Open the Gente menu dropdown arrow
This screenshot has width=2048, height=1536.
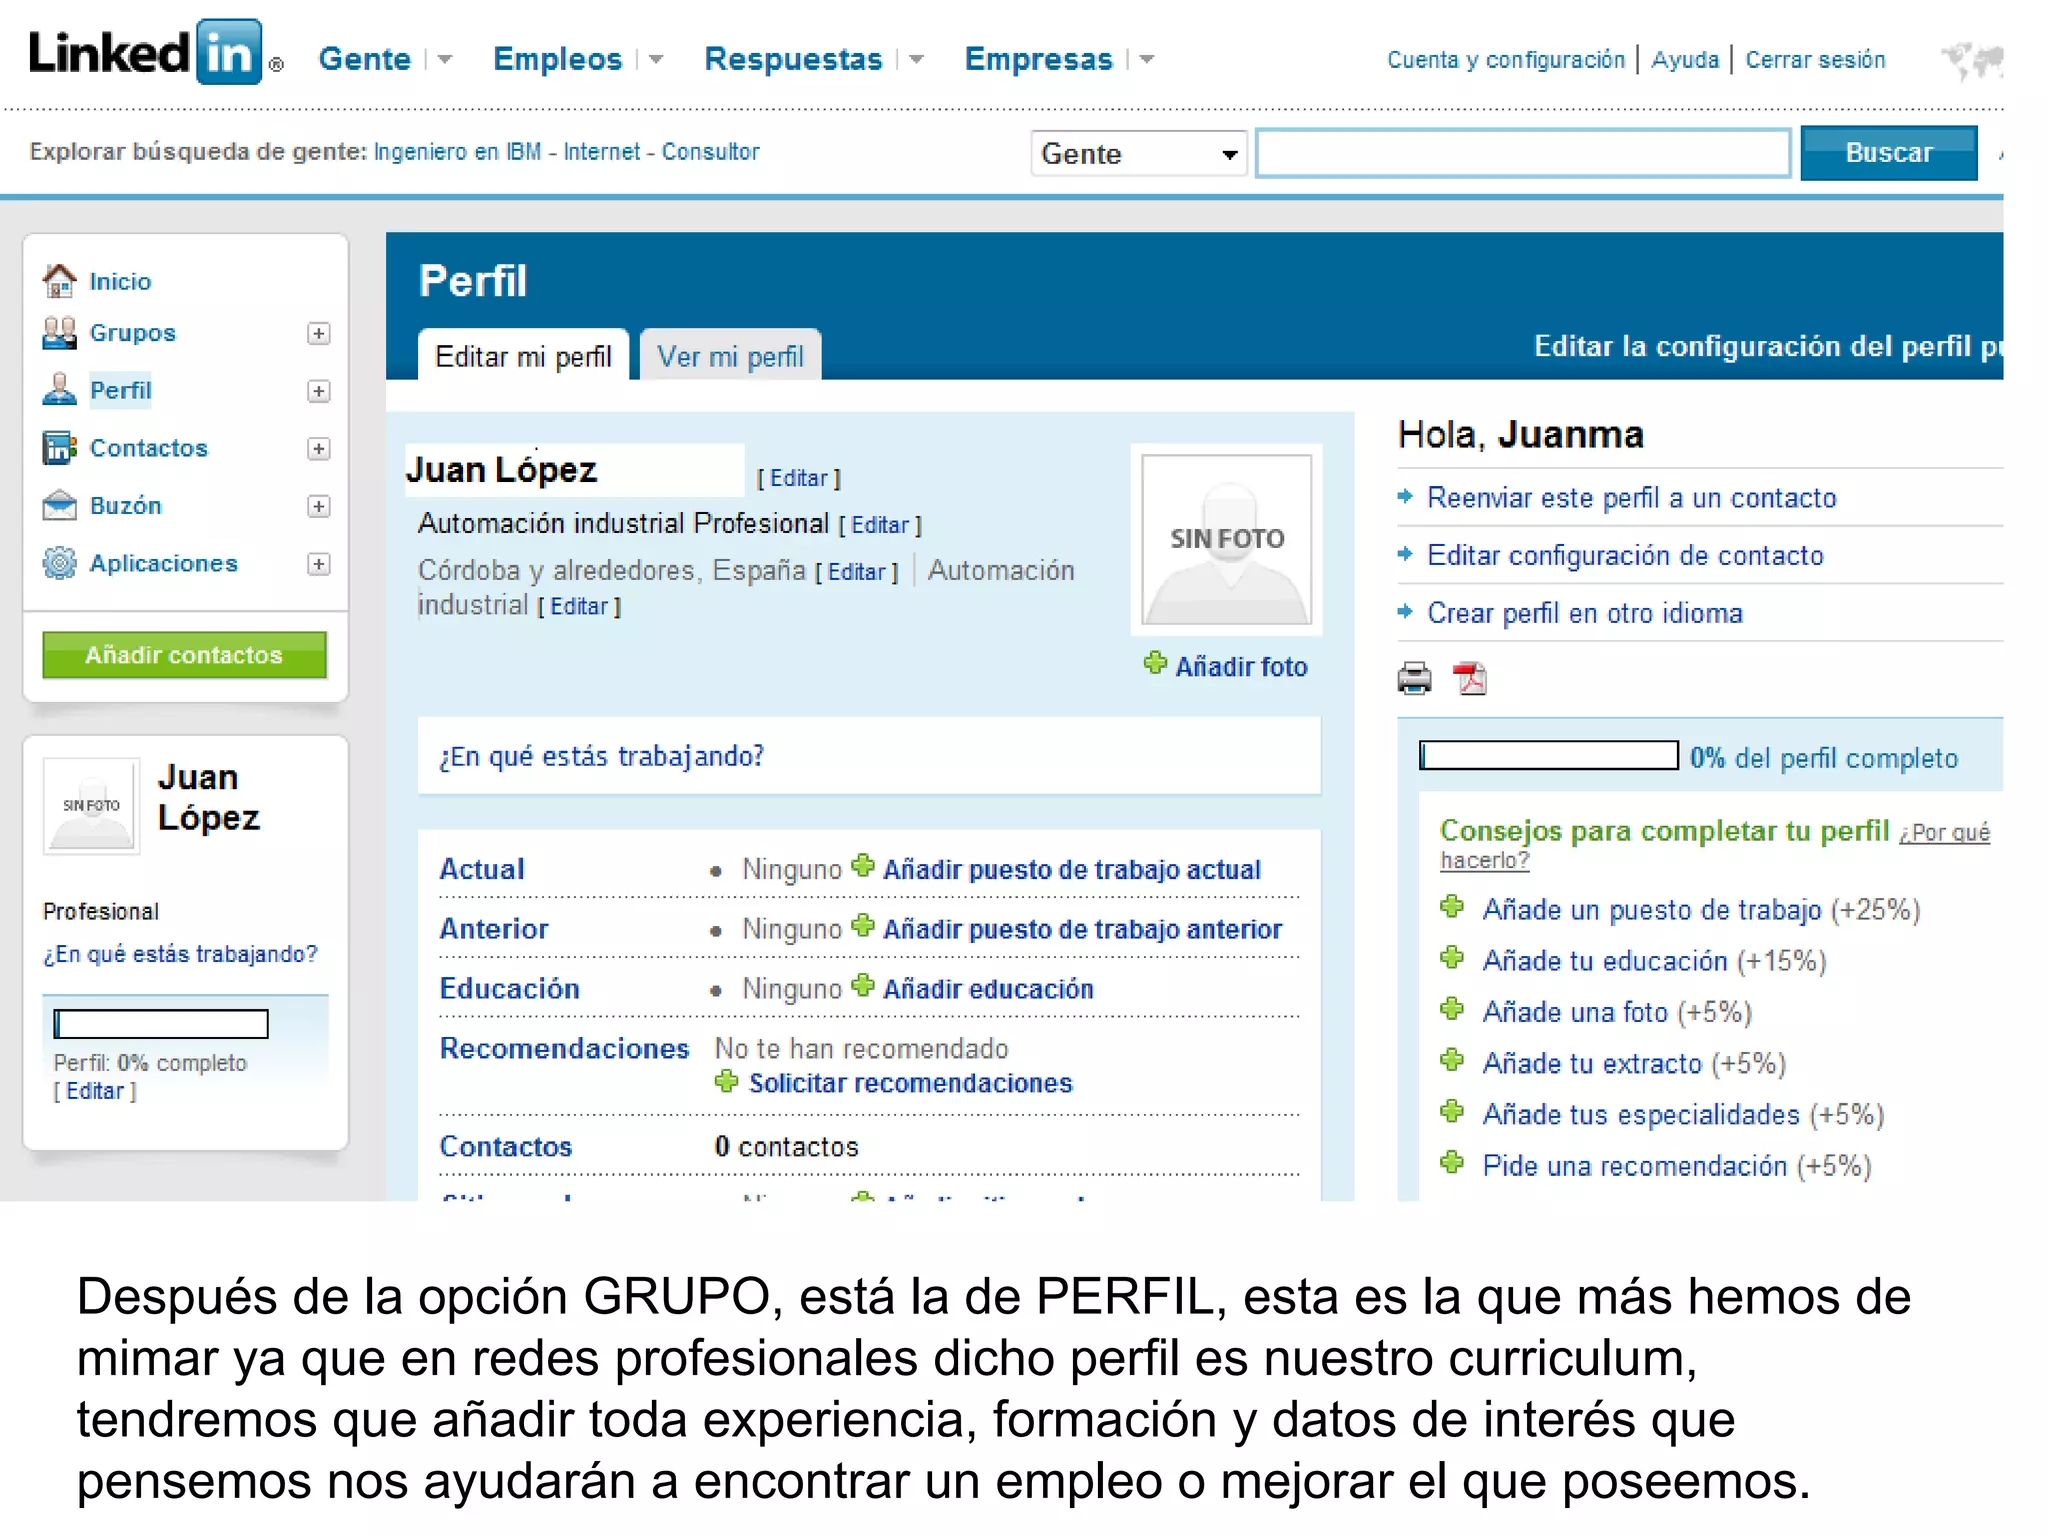[x=444, y=60]
